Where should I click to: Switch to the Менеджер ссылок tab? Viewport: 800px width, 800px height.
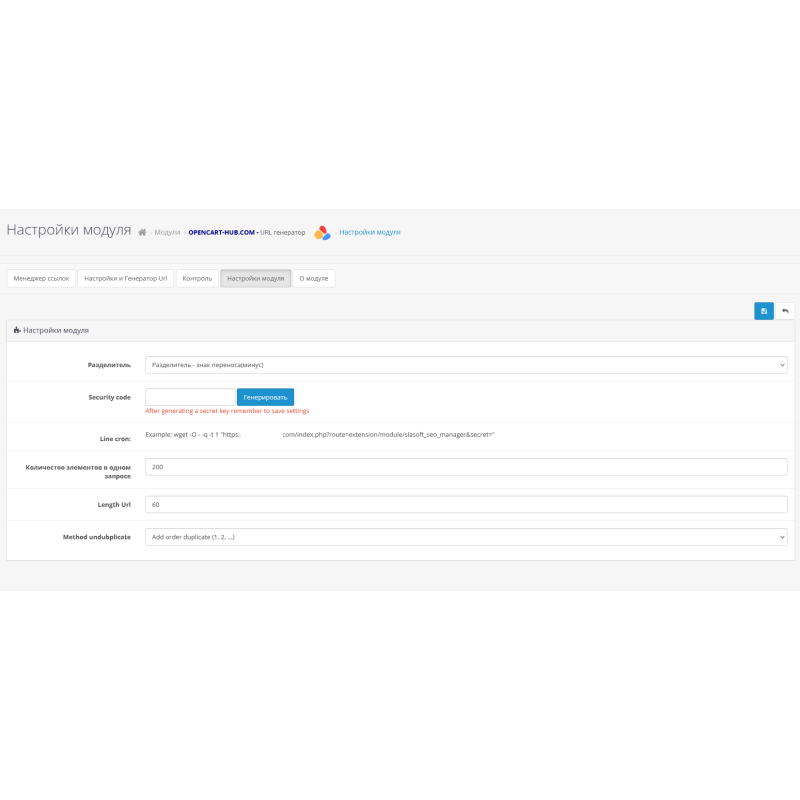coord(41,278)
